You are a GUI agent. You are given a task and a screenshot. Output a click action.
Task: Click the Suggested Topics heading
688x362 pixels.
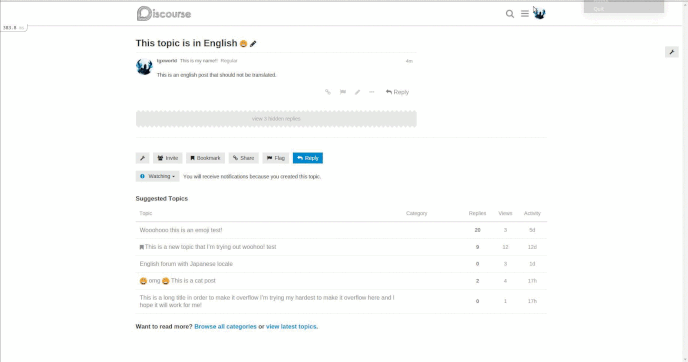tap(161, 198)
